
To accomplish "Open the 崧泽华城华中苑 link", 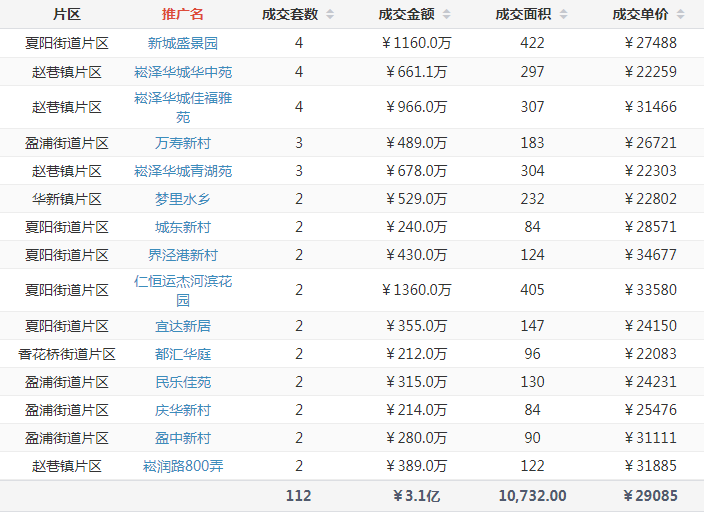I will click(x=183, y=72).
